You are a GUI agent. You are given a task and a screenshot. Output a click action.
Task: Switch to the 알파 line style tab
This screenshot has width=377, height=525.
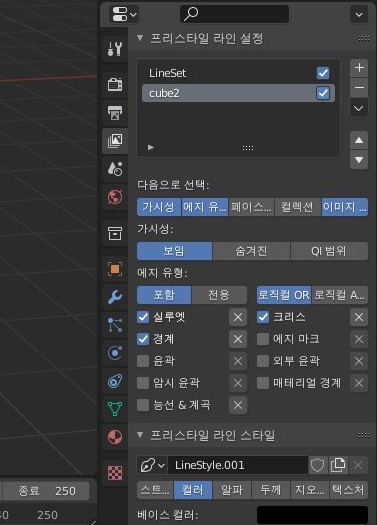click(232, 490)
